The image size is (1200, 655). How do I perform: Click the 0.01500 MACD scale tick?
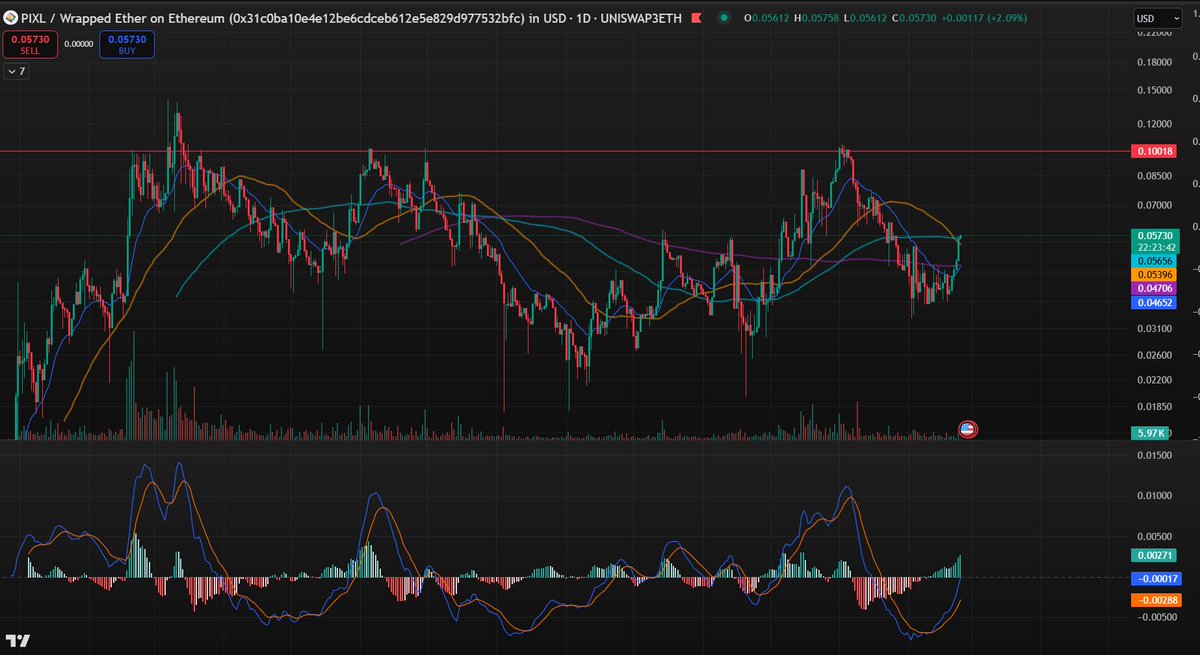(1153, 456)
